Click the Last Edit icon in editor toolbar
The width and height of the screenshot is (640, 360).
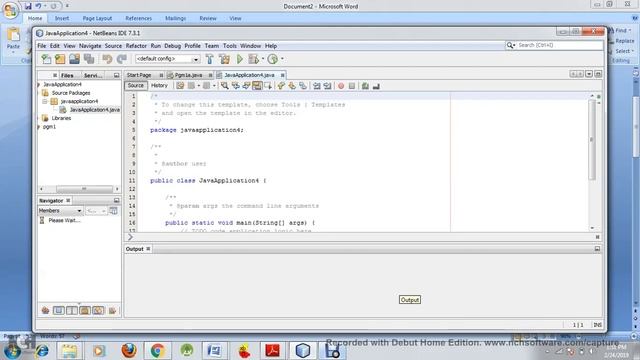[x=180, y=86]
